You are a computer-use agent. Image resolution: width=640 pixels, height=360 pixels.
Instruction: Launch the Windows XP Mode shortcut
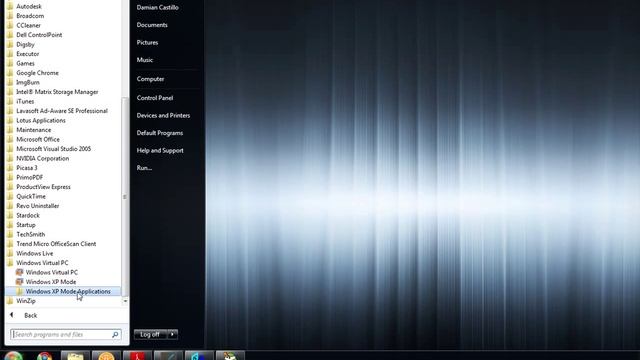51,282
